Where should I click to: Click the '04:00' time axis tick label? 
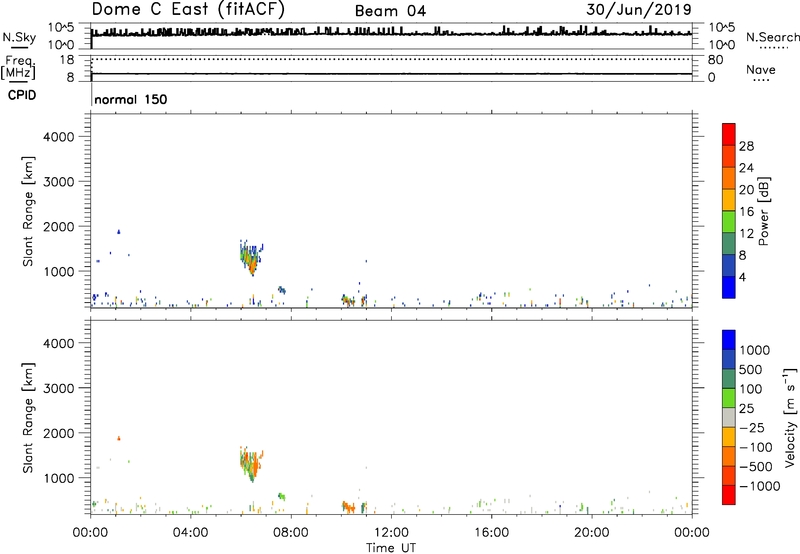[190, 533]
